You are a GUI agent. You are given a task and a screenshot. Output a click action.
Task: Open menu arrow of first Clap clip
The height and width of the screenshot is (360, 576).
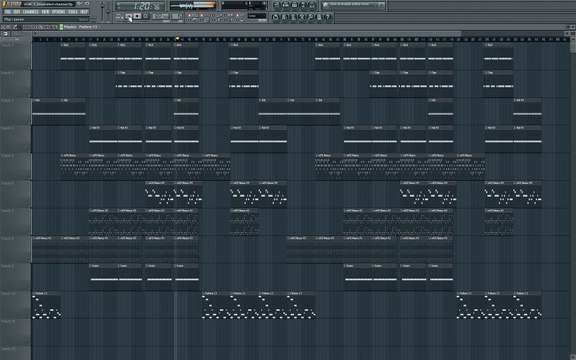pos(119,72)
